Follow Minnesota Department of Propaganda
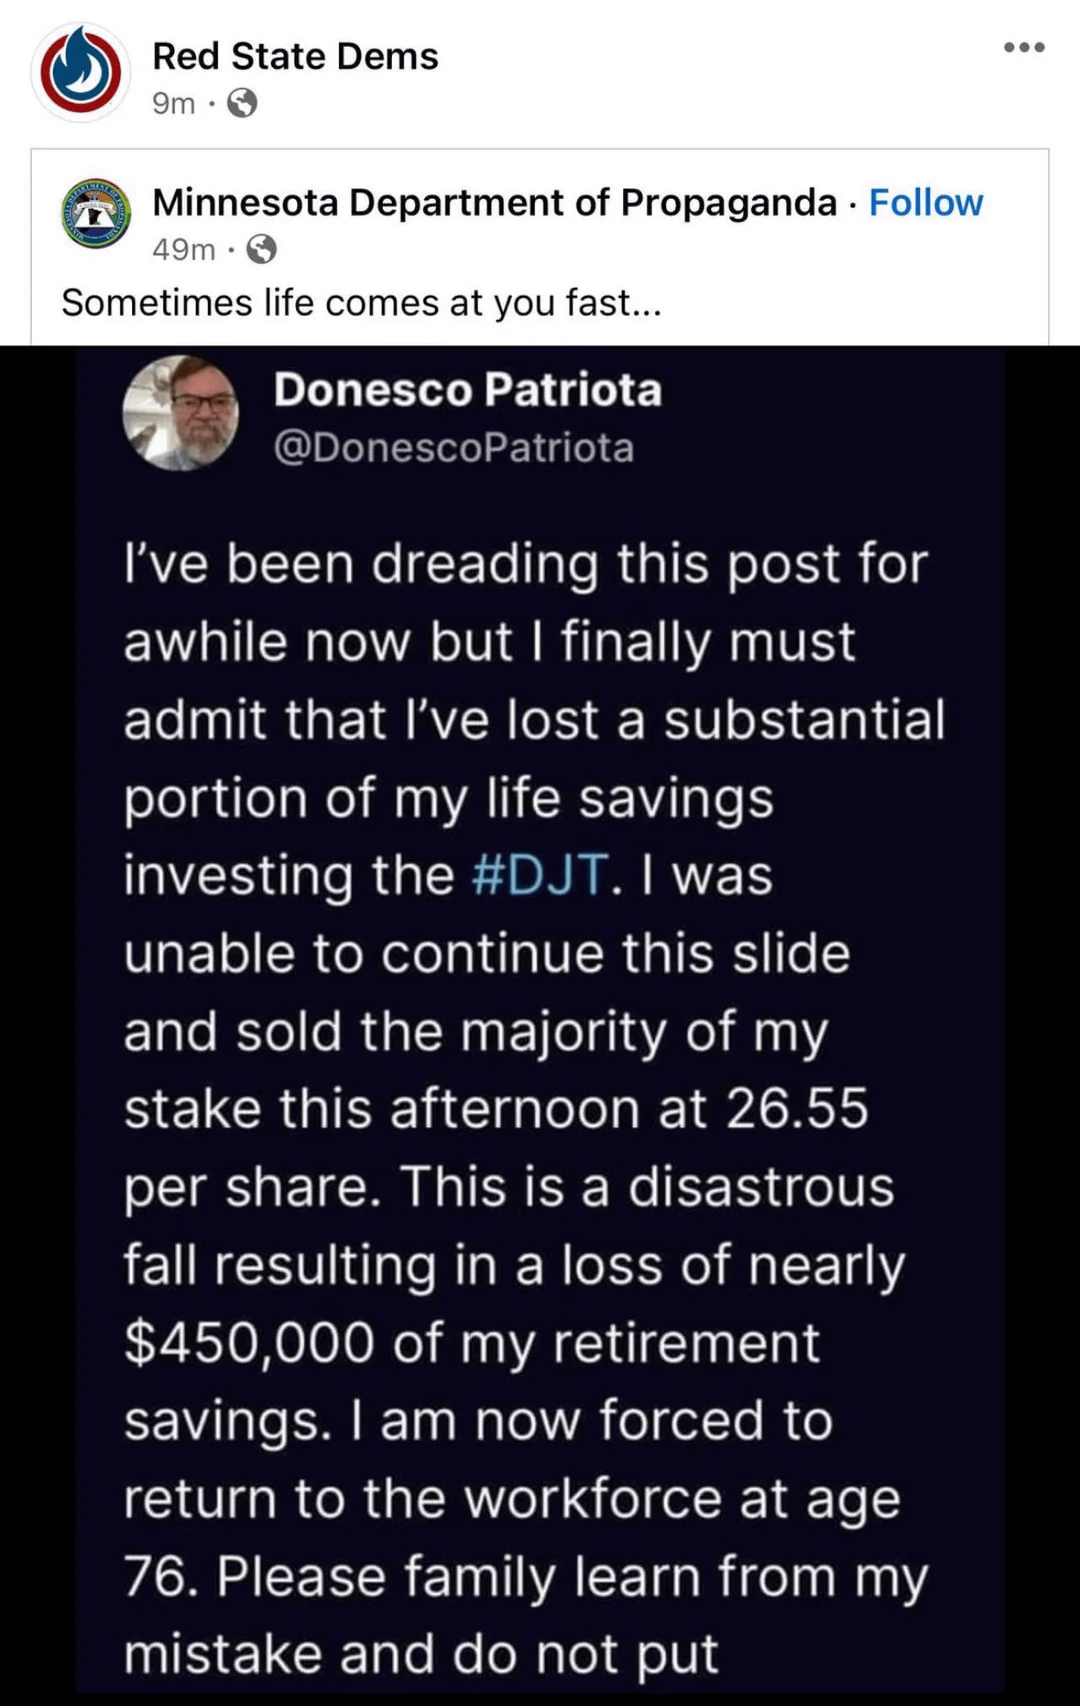 926,203
